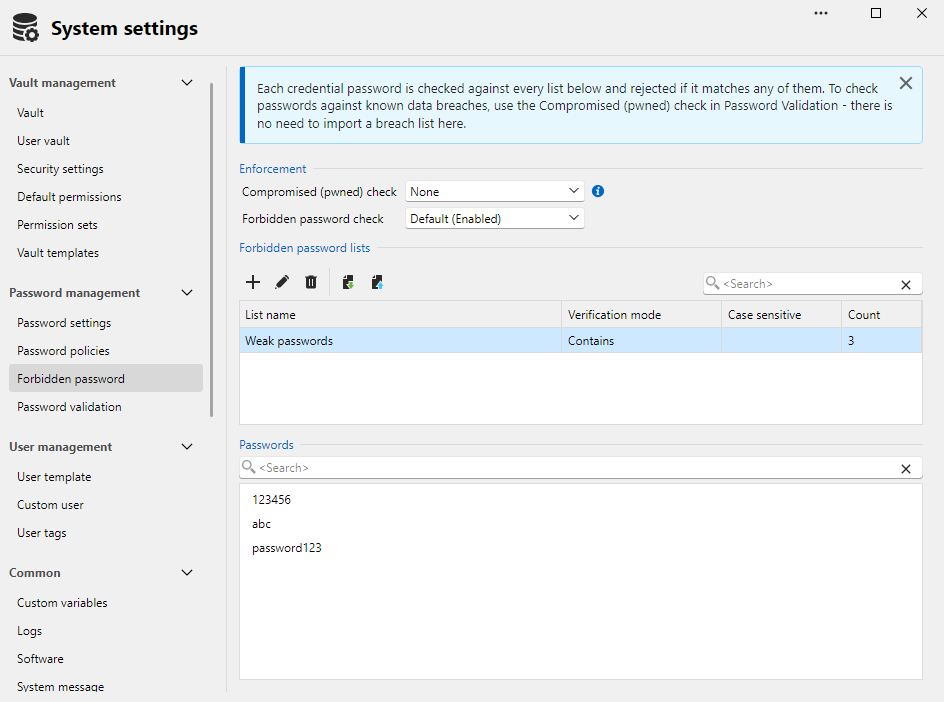
Task: Collapse the User management section
Action: coord(187,447)
